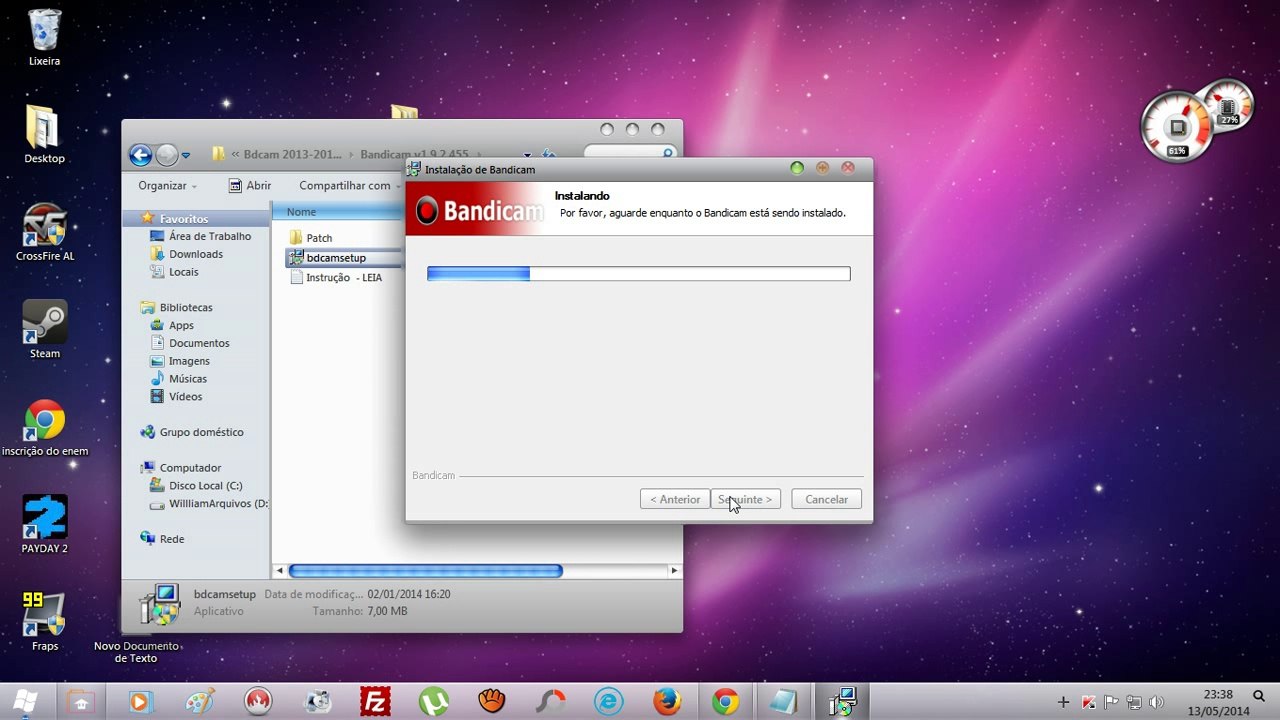Click the clock showing 23:38 in taskbar
1280x720 pixels.
point(1218,694)
